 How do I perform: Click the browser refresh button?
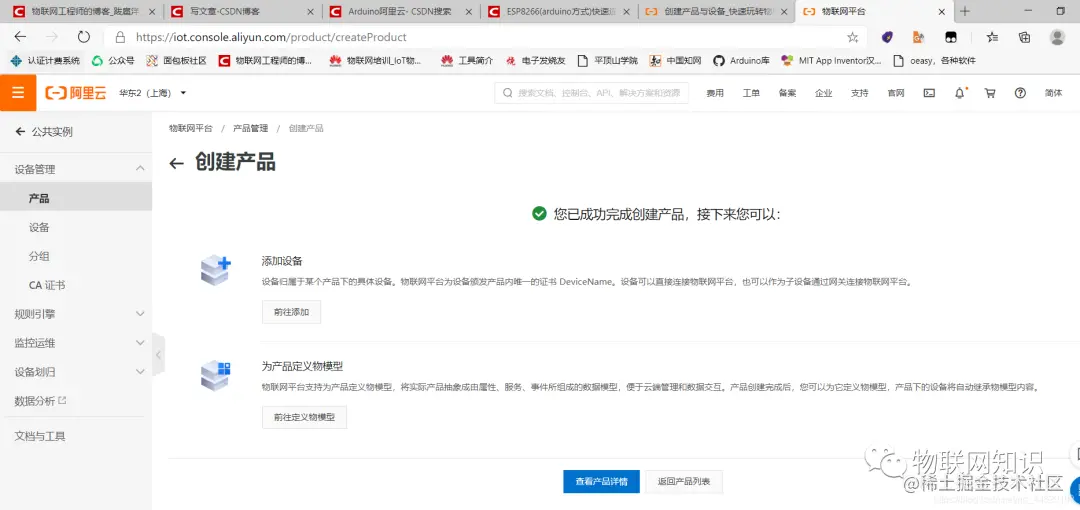pos(84,37)
